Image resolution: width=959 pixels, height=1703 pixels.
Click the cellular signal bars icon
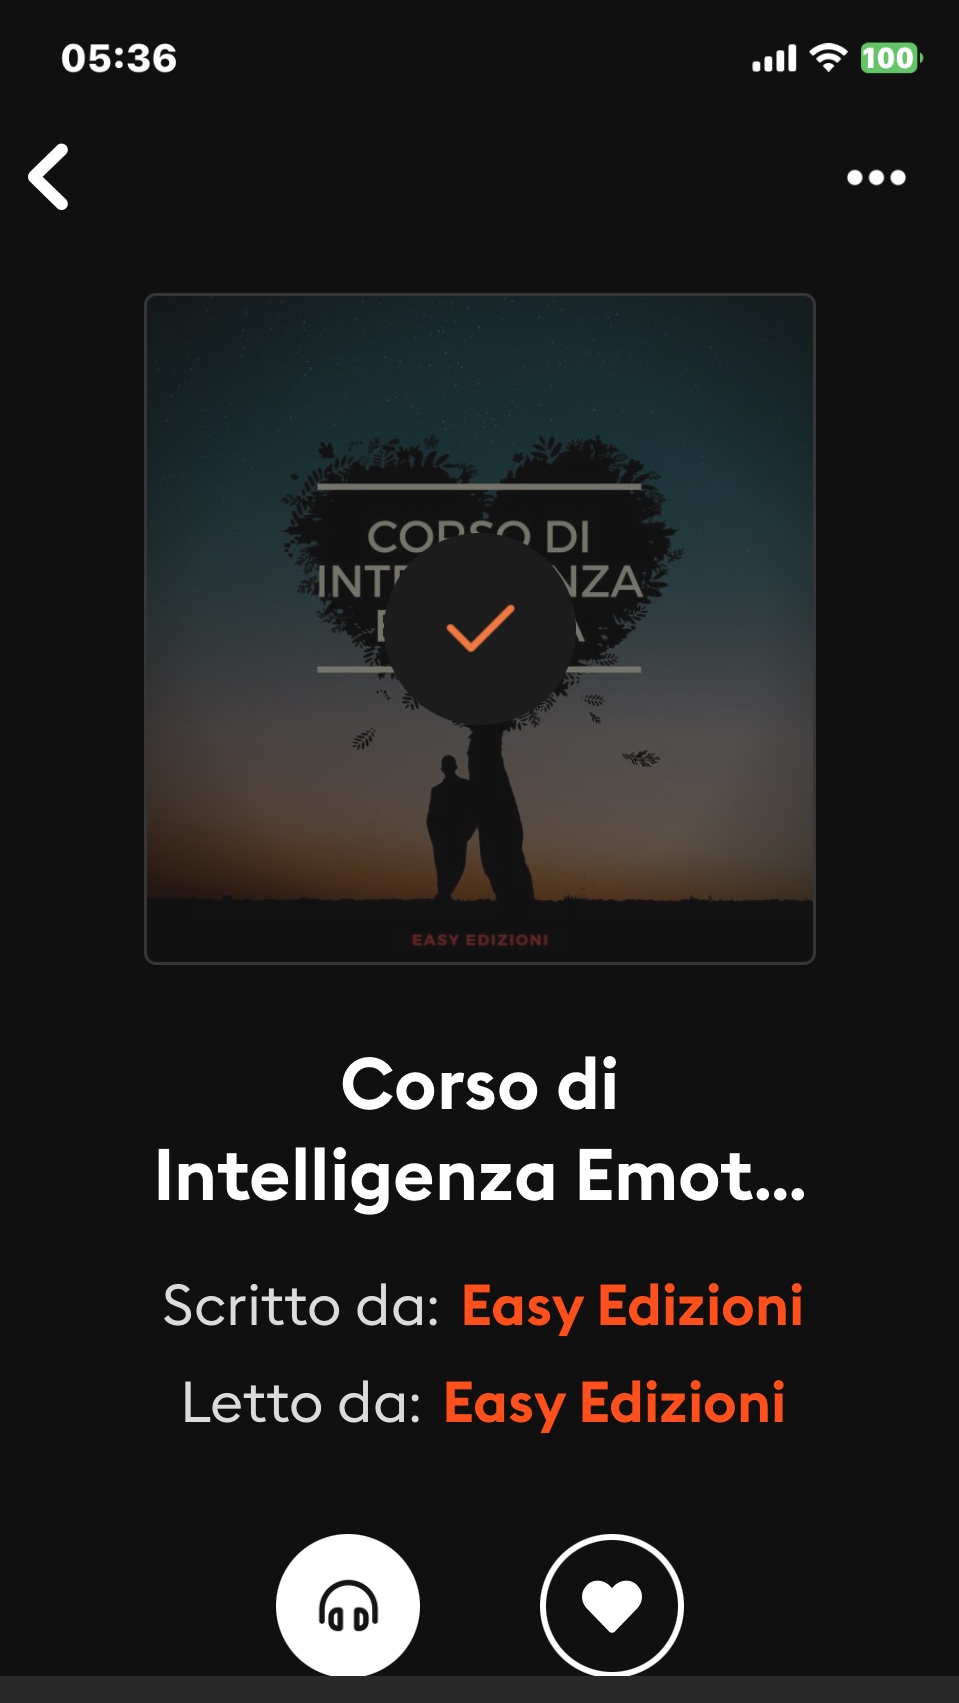tap(774, 58)
